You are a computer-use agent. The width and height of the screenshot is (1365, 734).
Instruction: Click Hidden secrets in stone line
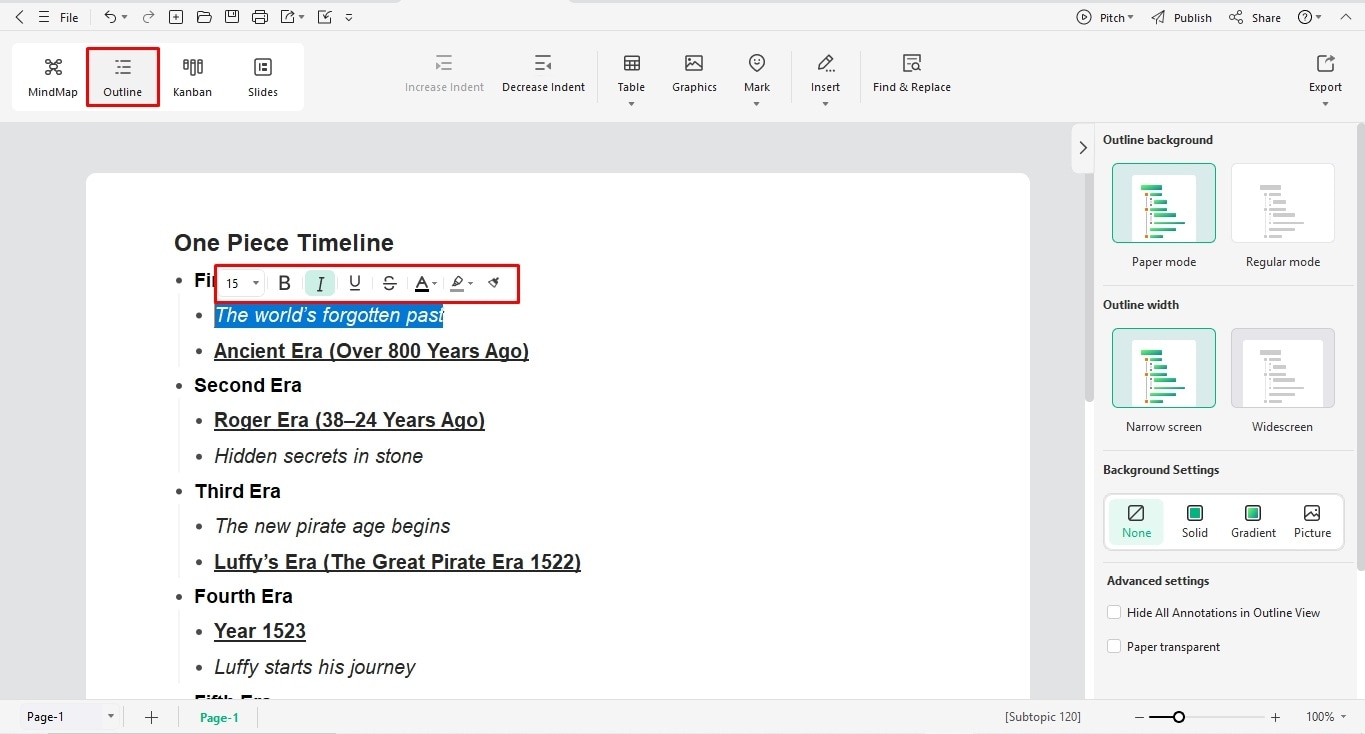[318, 456]
